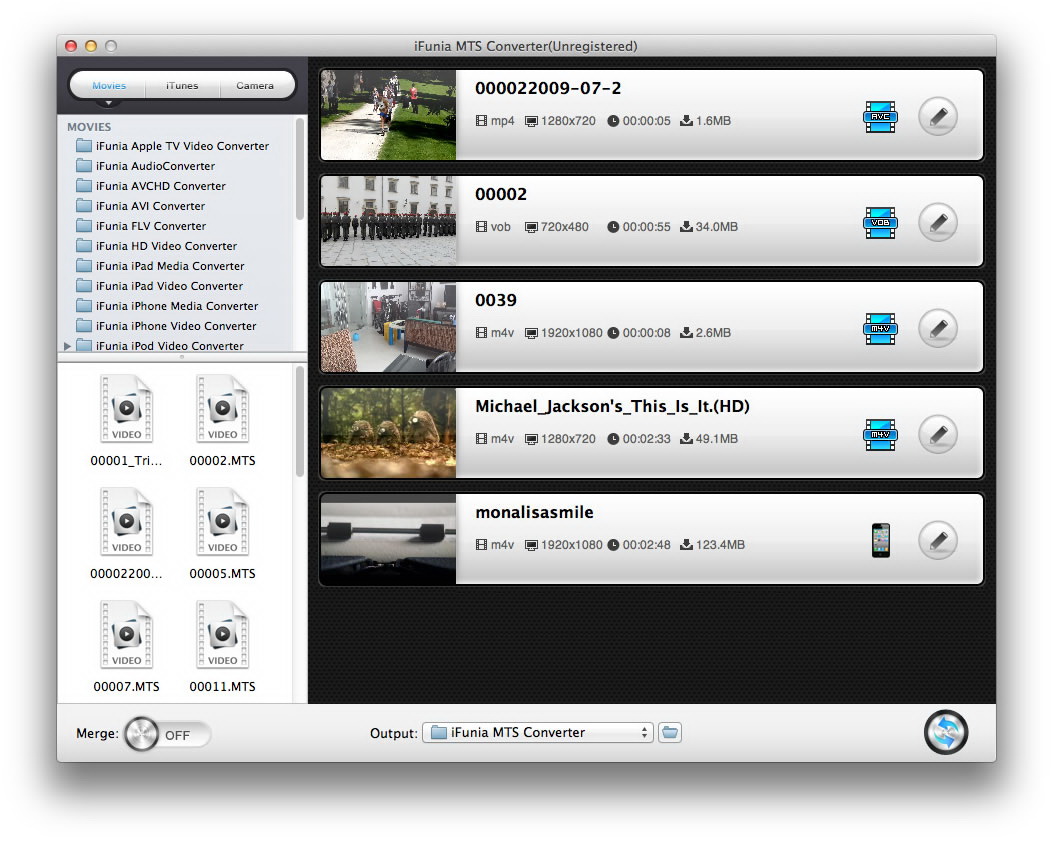Click the 1920x1080 resolution of 0039
This screenshot has height=841, width=1053.
click(x=571, y=333)
